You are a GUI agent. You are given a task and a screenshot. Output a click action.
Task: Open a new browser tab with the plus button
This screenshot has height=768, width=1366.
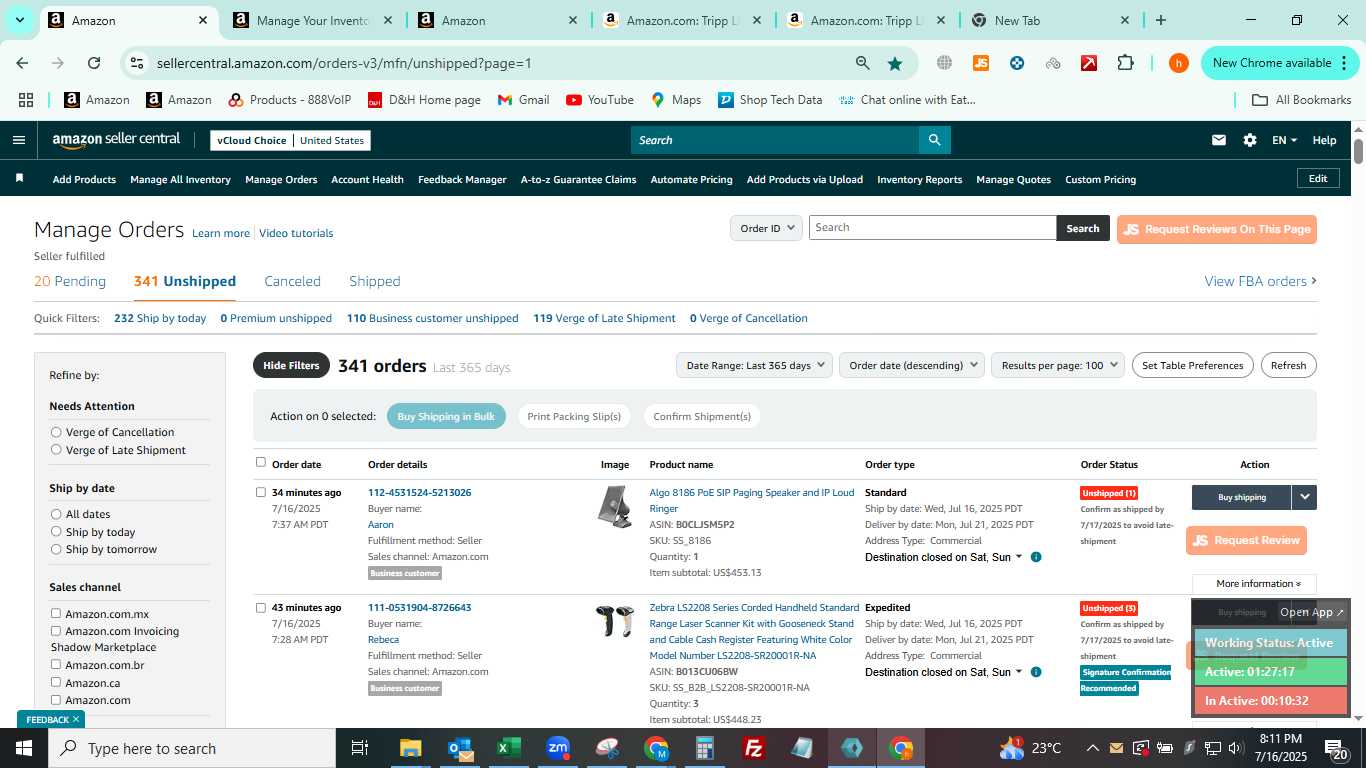(1160, 20)
